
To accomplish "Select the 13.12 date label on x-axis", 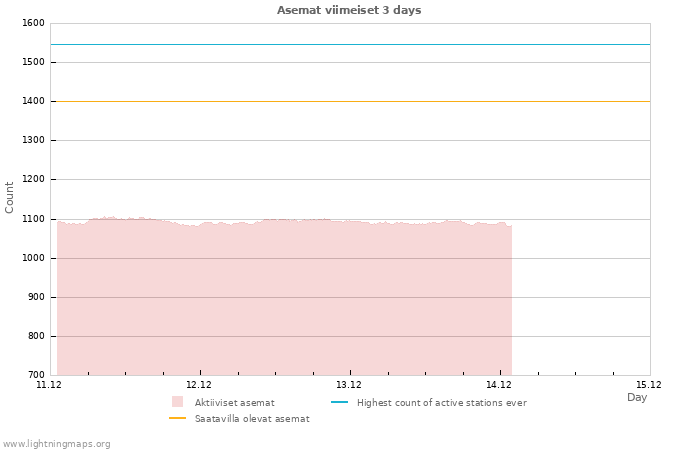I will (349, 384).
